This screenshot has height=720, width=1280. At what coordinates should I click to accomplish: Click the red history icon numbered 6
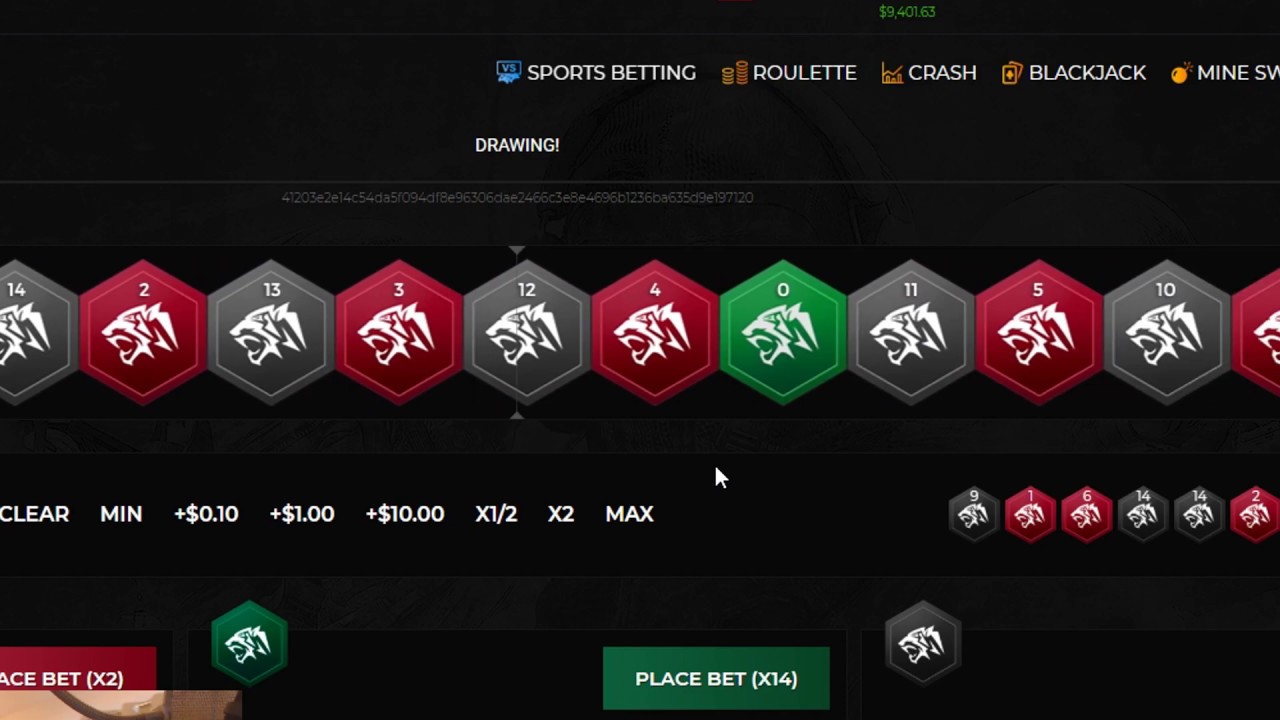click(x=1087, y=514)
